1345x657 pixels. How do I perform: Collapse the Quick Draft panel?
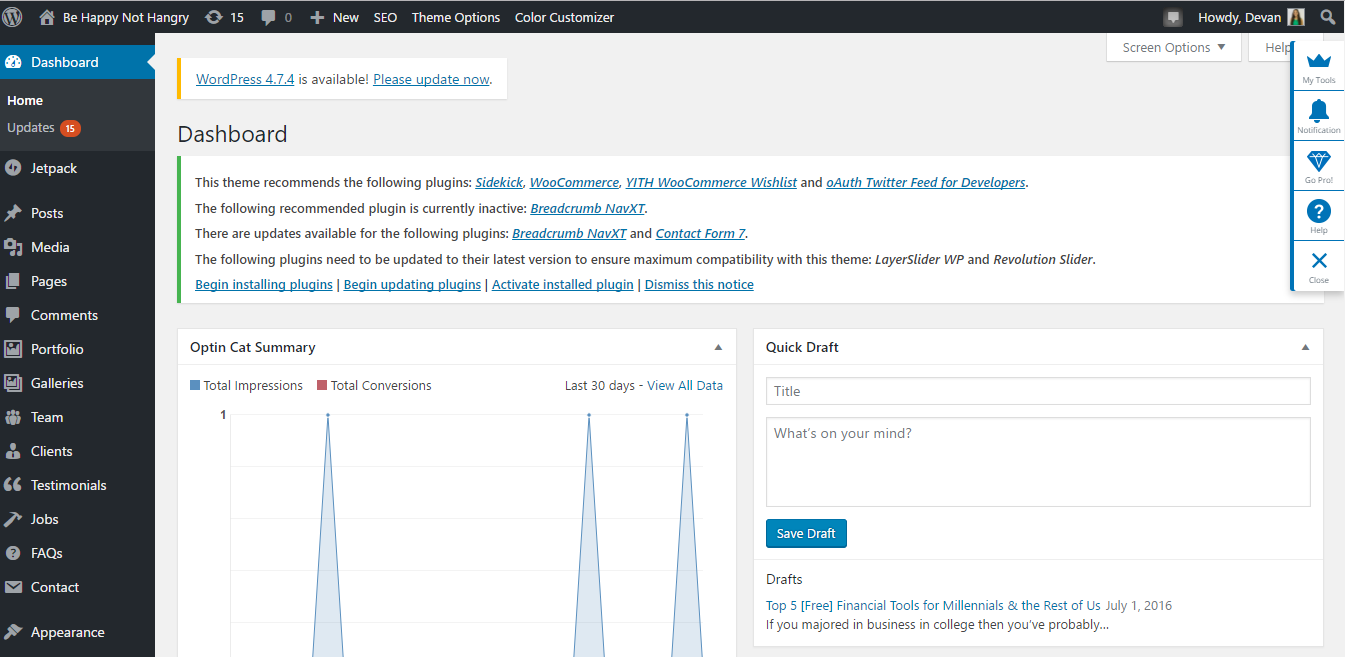click(x=1305, y=347)
